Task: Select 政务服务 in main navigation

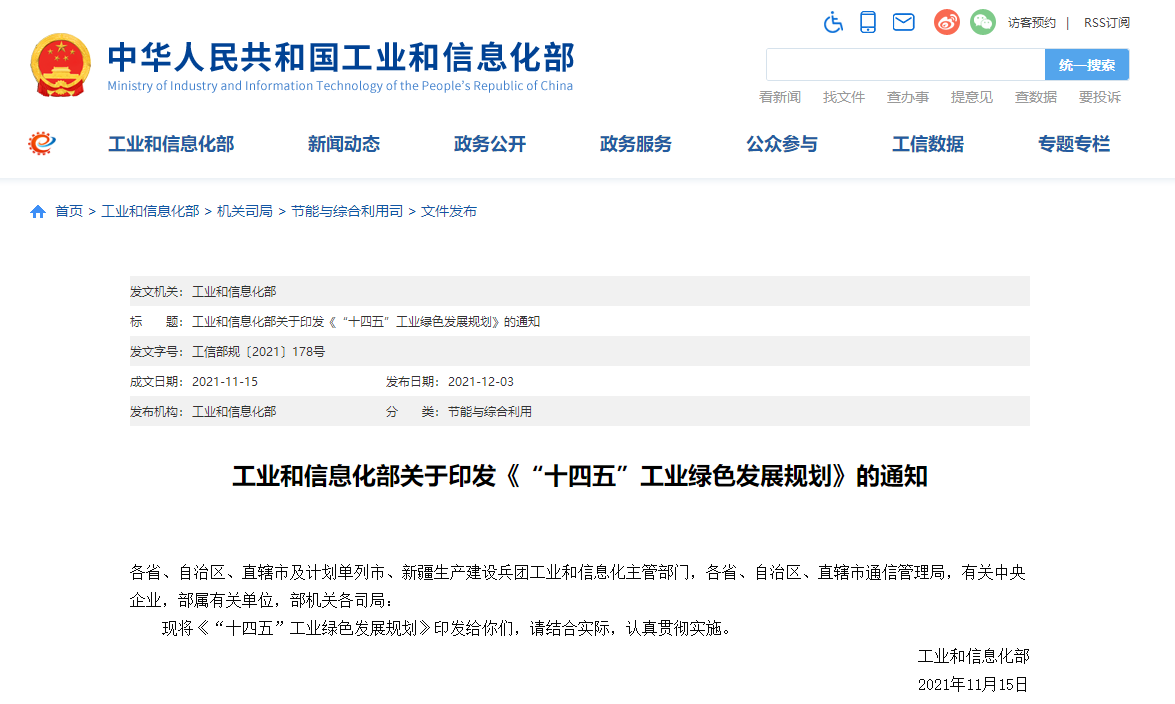Action: click(636, 144)
